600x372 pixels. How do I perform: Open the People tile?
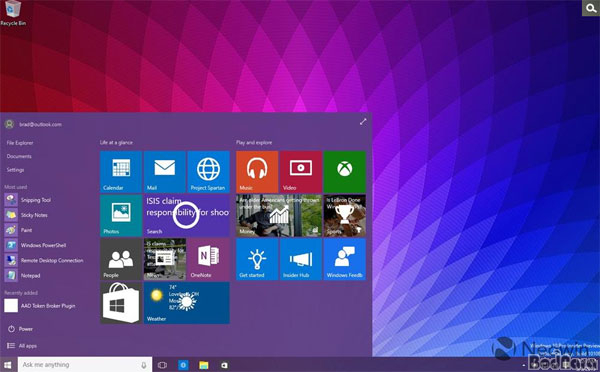[121, 259]
